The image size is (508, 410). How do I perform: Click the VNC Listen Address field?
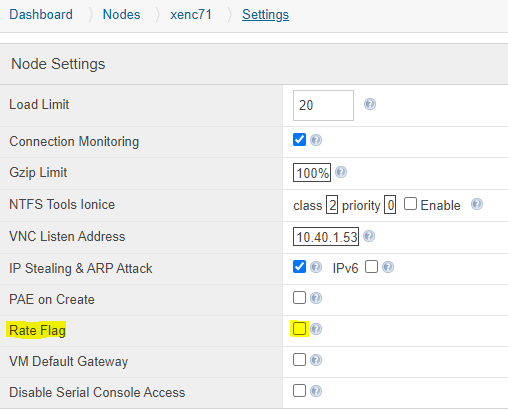pyautogui.click(x=326, y=237)
